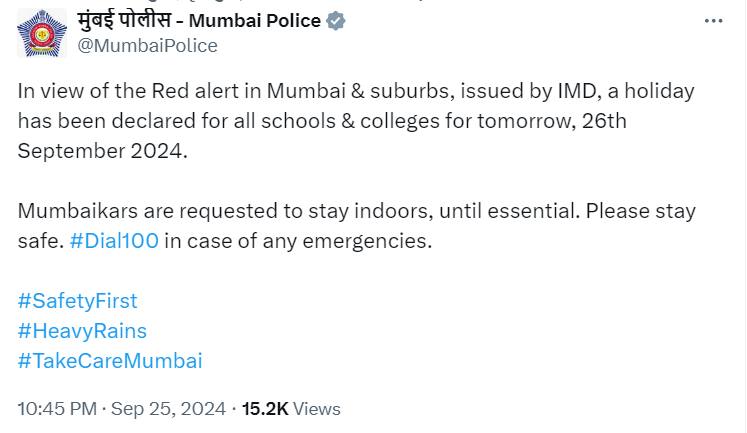Click the Views label beside the count
The image size is (747, 433).
coord(317,409)
